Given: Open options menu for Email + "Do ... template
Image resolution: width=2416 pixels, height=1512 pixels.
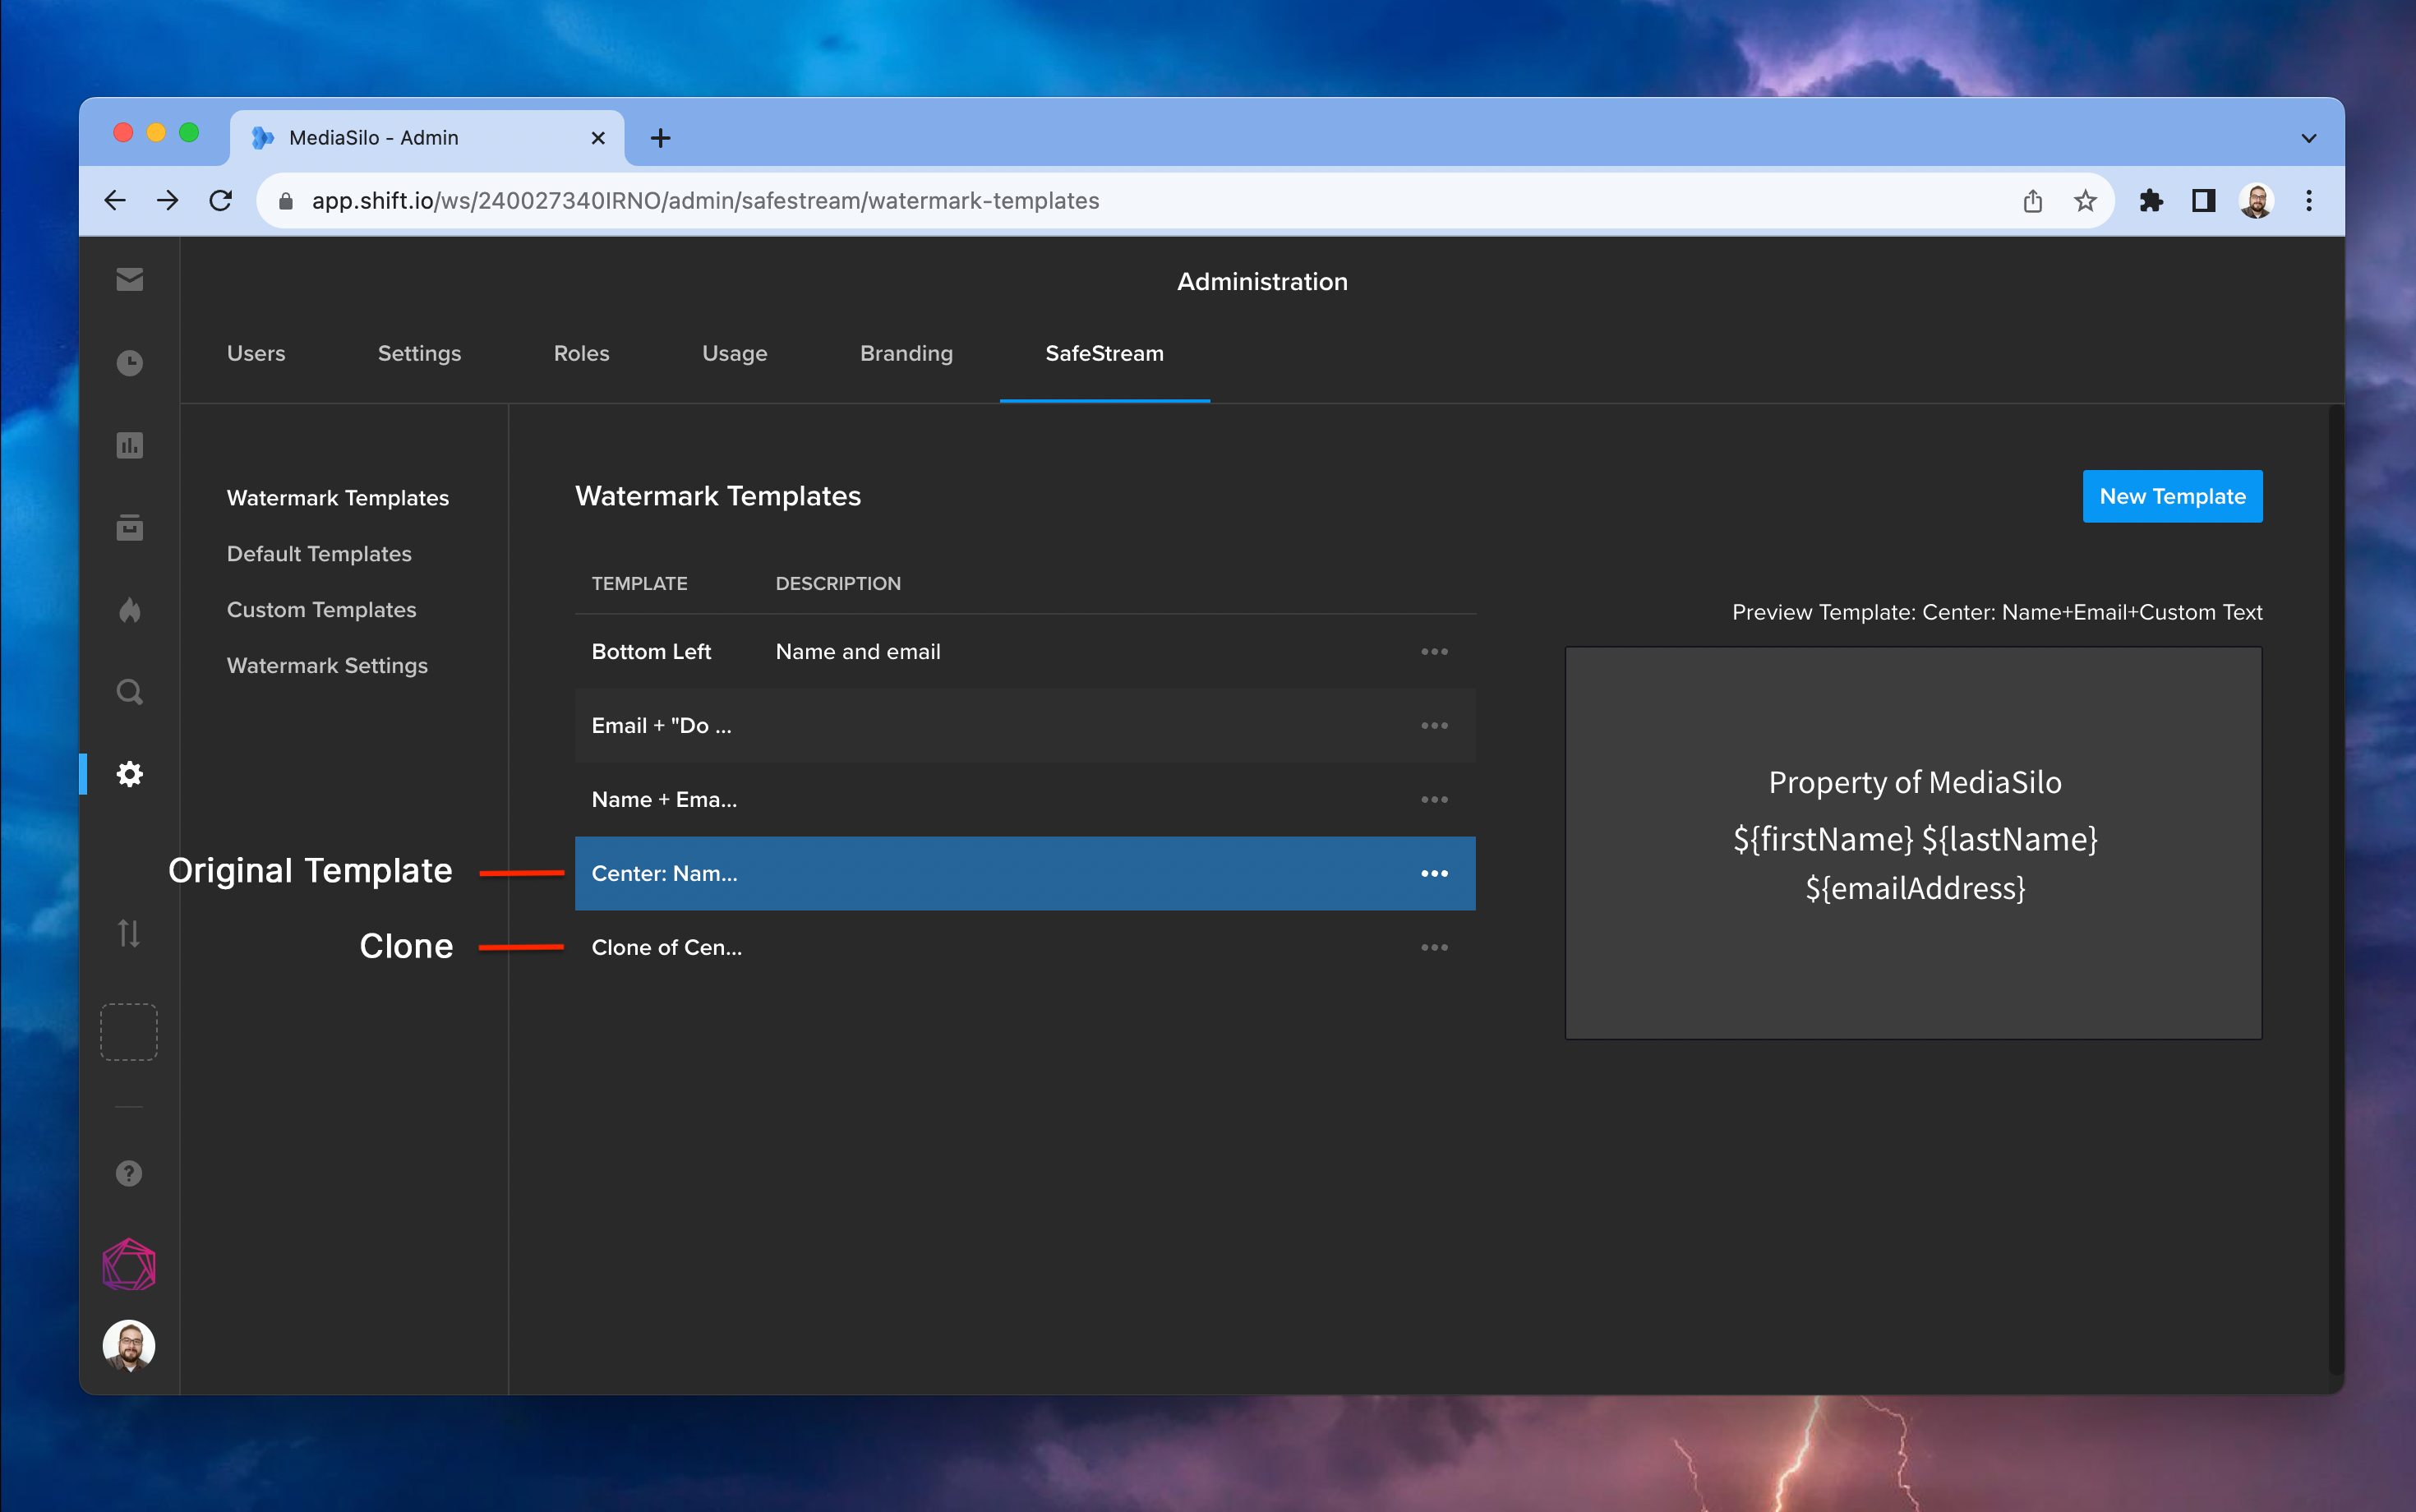Looking at the screenshot, I should (1434, 726).
